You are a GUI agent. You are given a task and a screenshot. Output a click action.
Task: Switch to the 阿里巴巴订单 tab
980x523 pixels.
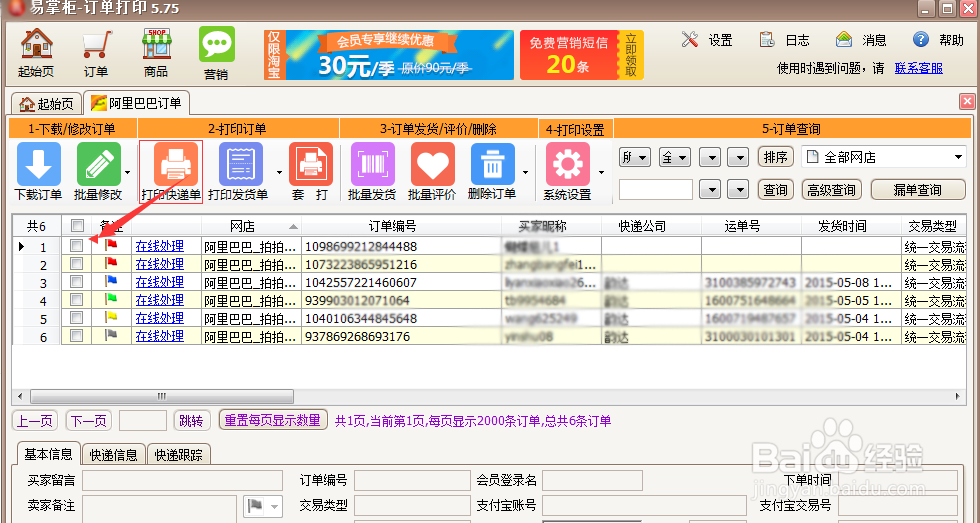136,102
